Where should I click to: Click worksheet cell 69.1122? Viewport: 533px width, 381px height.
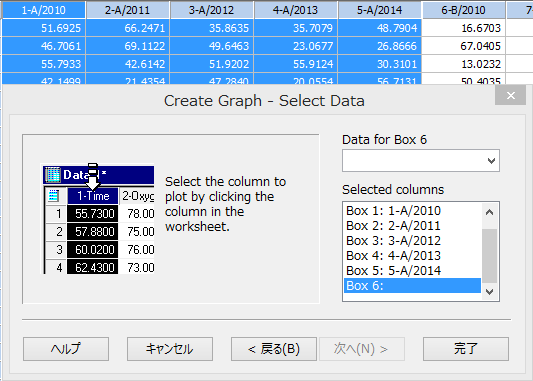[127, 46]
